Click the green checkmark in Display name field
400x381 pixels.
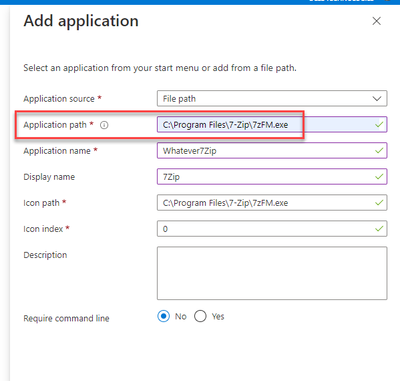tap(379, 177)
